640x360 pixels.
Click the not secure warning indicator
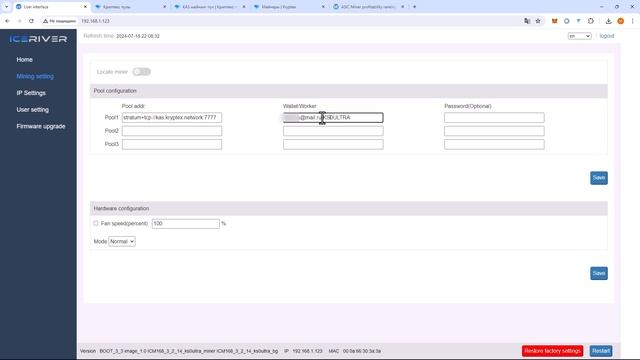click(x=60, y=21)
